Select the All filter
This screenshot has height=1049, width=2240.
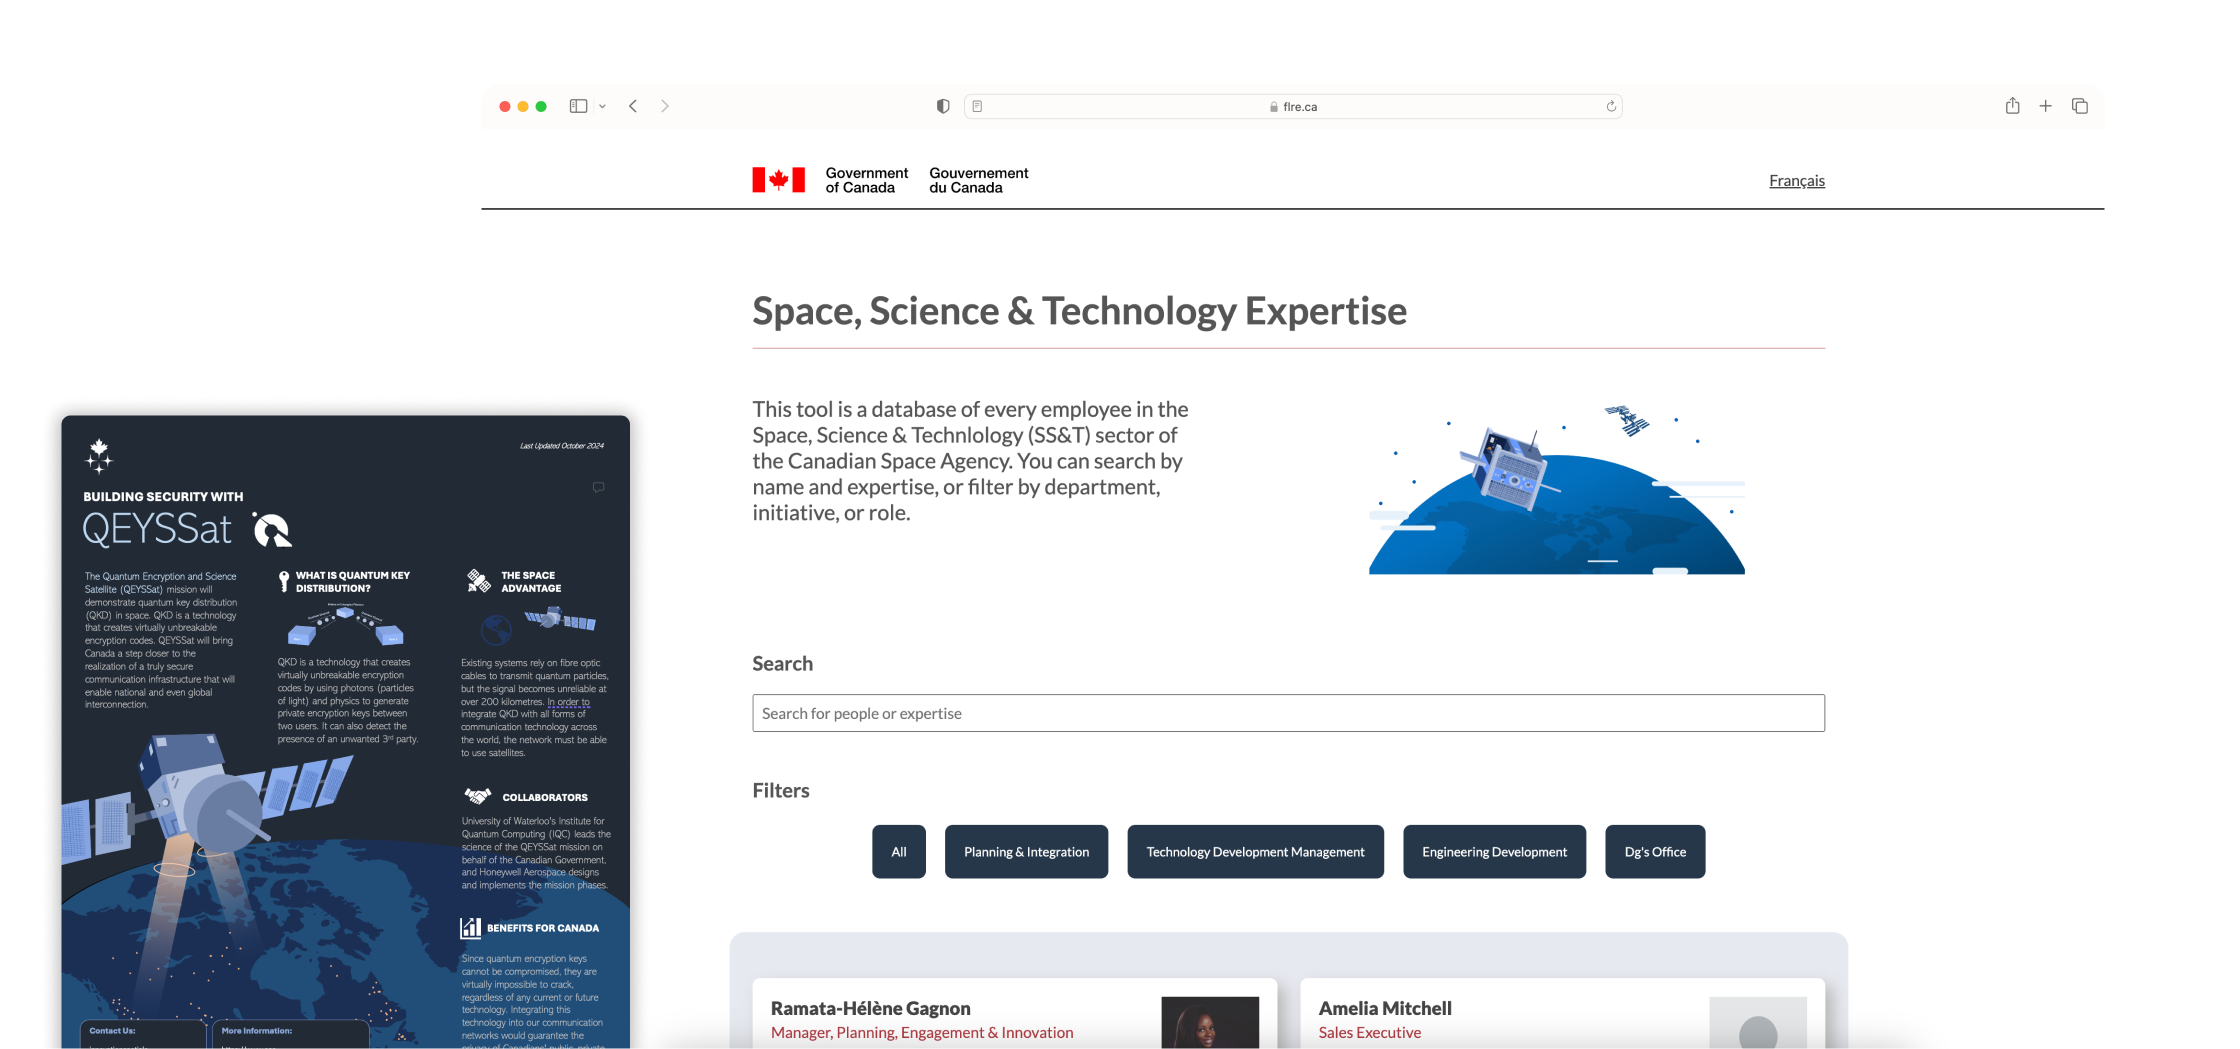tap(899, 852)
